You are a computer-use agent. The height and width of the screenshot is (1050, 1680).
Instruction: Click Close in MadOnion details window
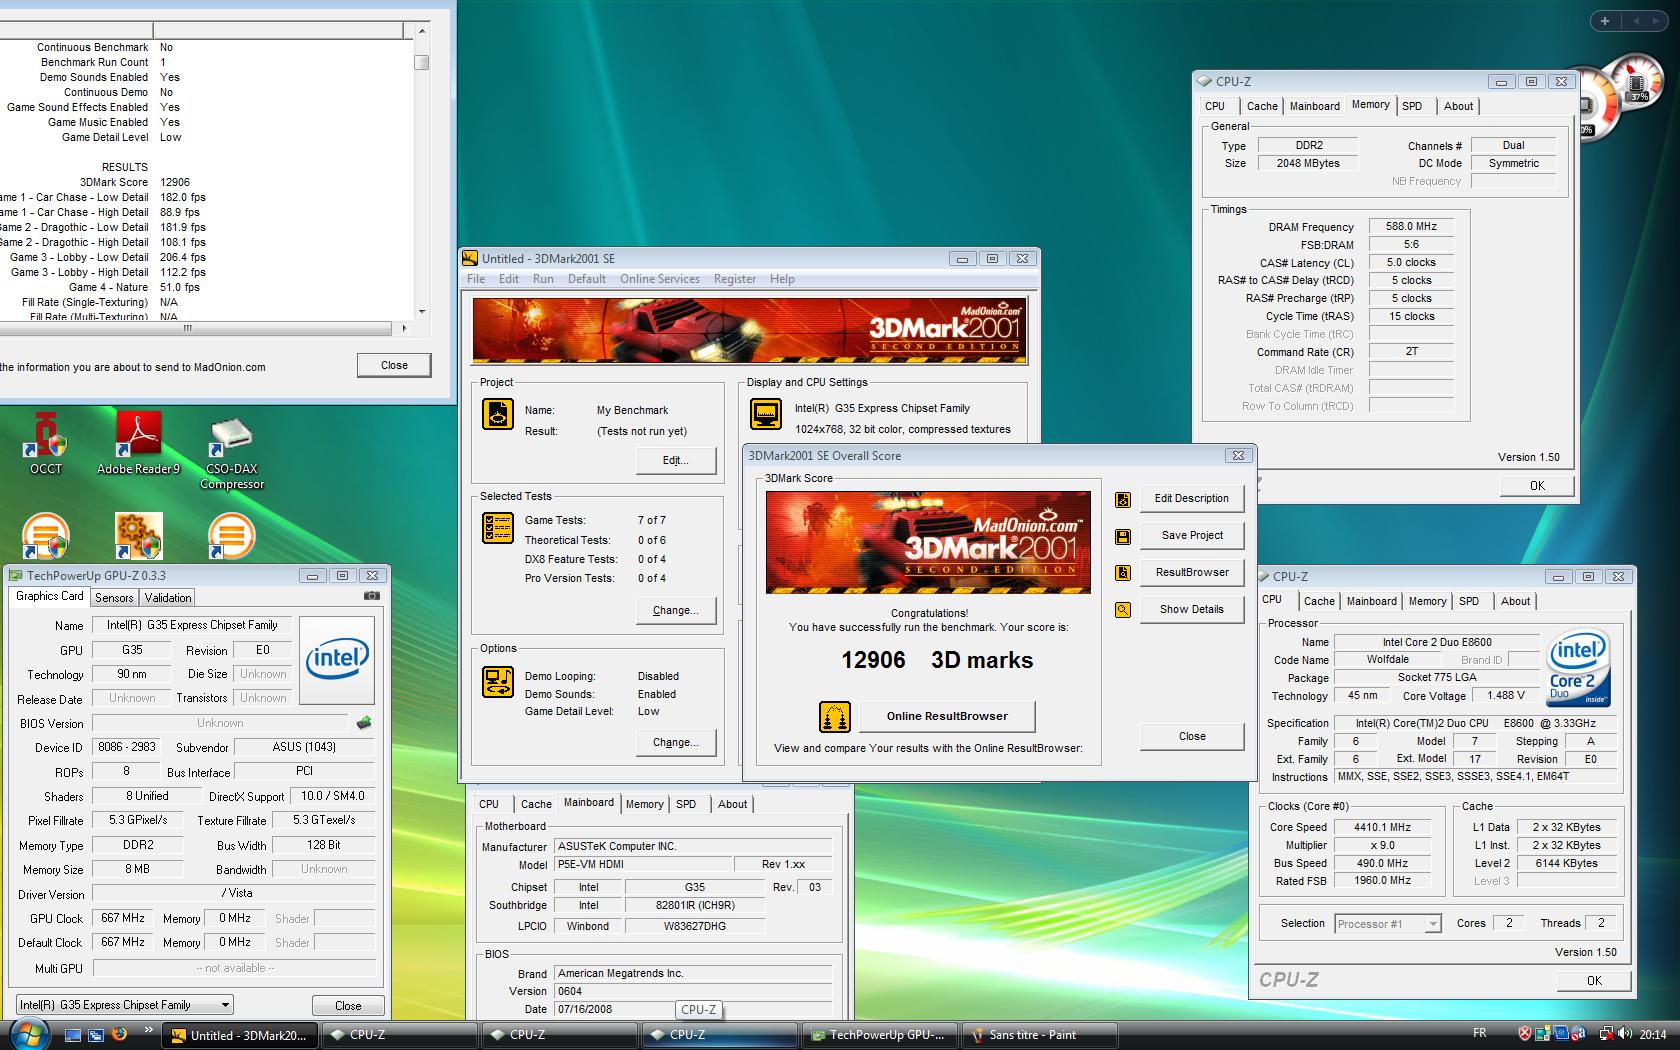tap(394, 365)
